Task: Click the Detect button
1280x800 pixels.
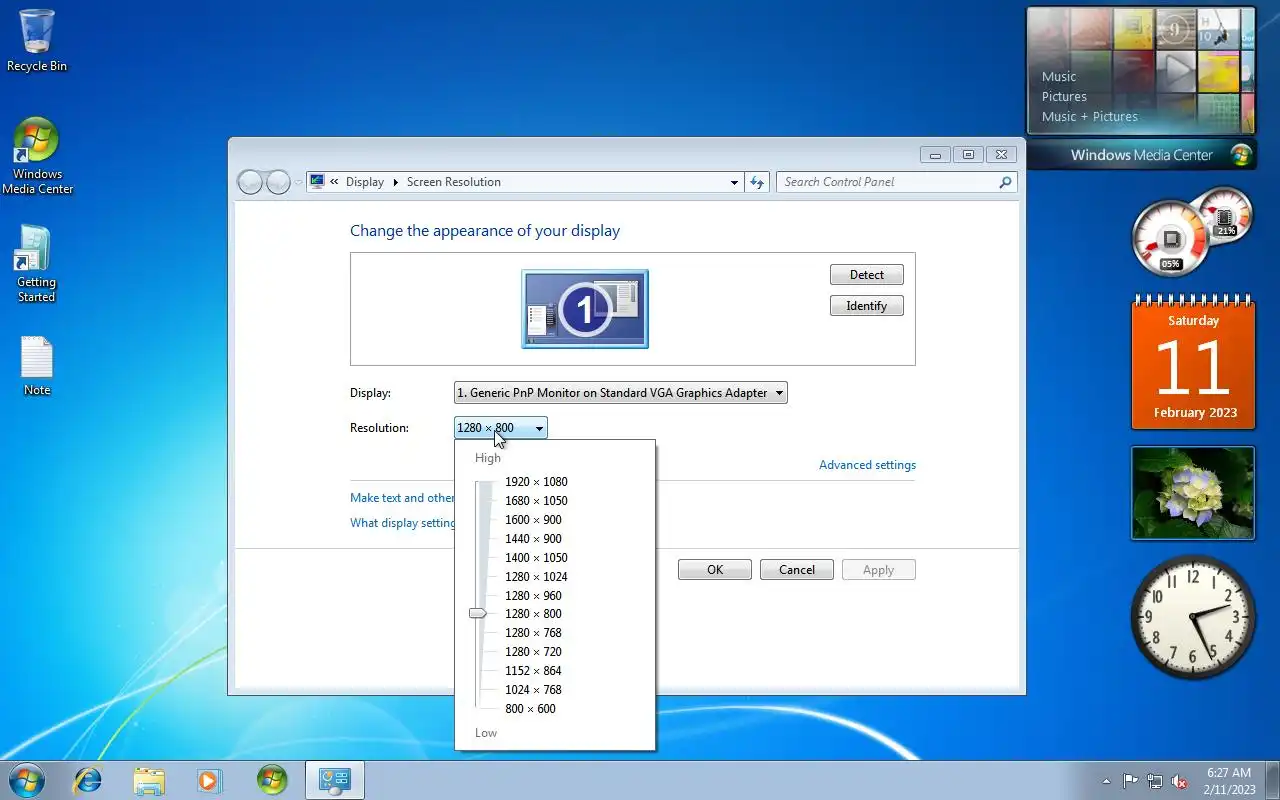Action: (x=867, y=275)
